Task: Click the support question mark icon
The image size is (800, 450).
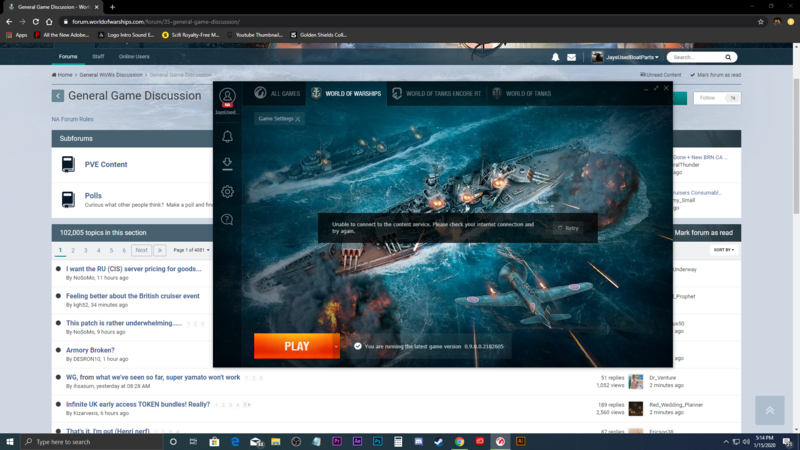Action: pyautogui.click(x=228, y=219)
